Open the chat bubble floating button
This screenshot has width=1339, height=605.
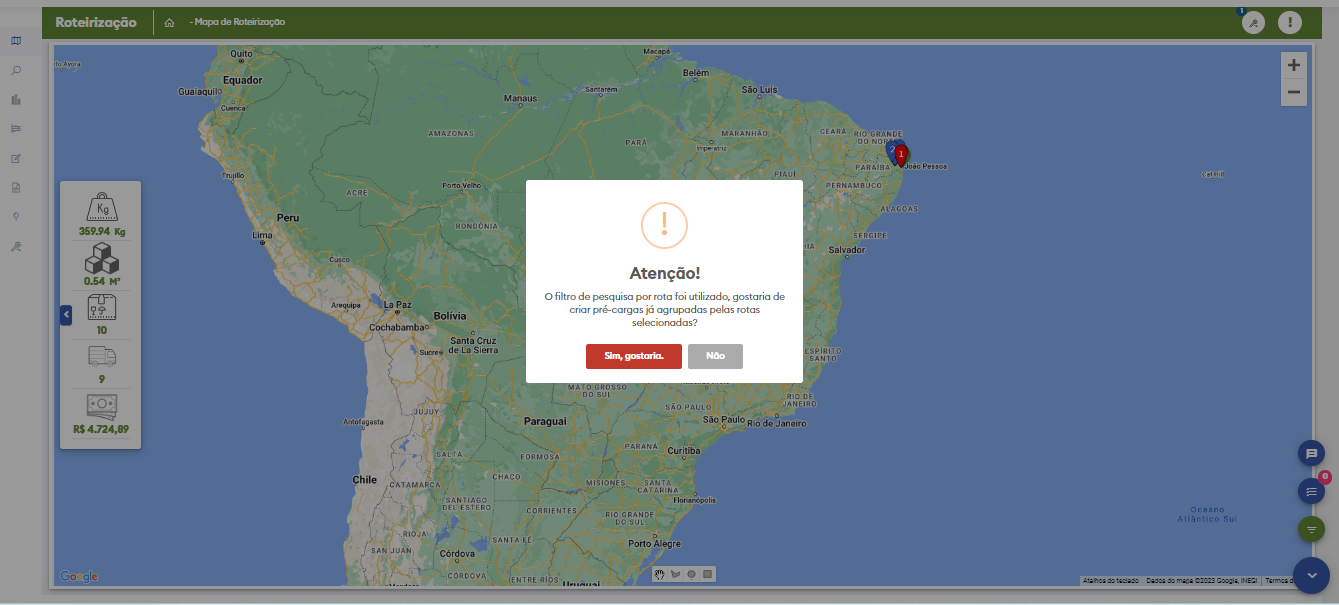(x=1311, y=453)
